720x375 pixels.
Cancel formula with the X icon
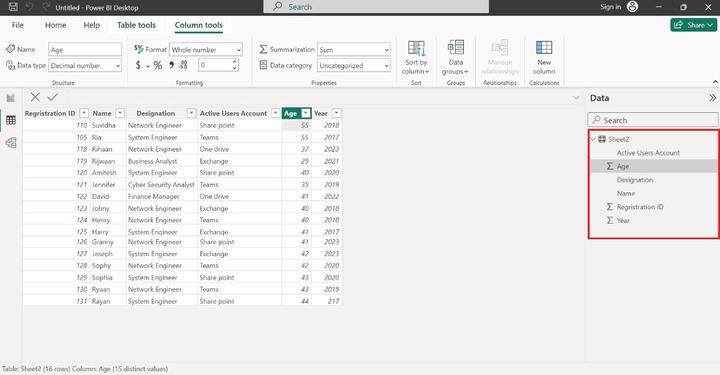[x=35, y=97]
